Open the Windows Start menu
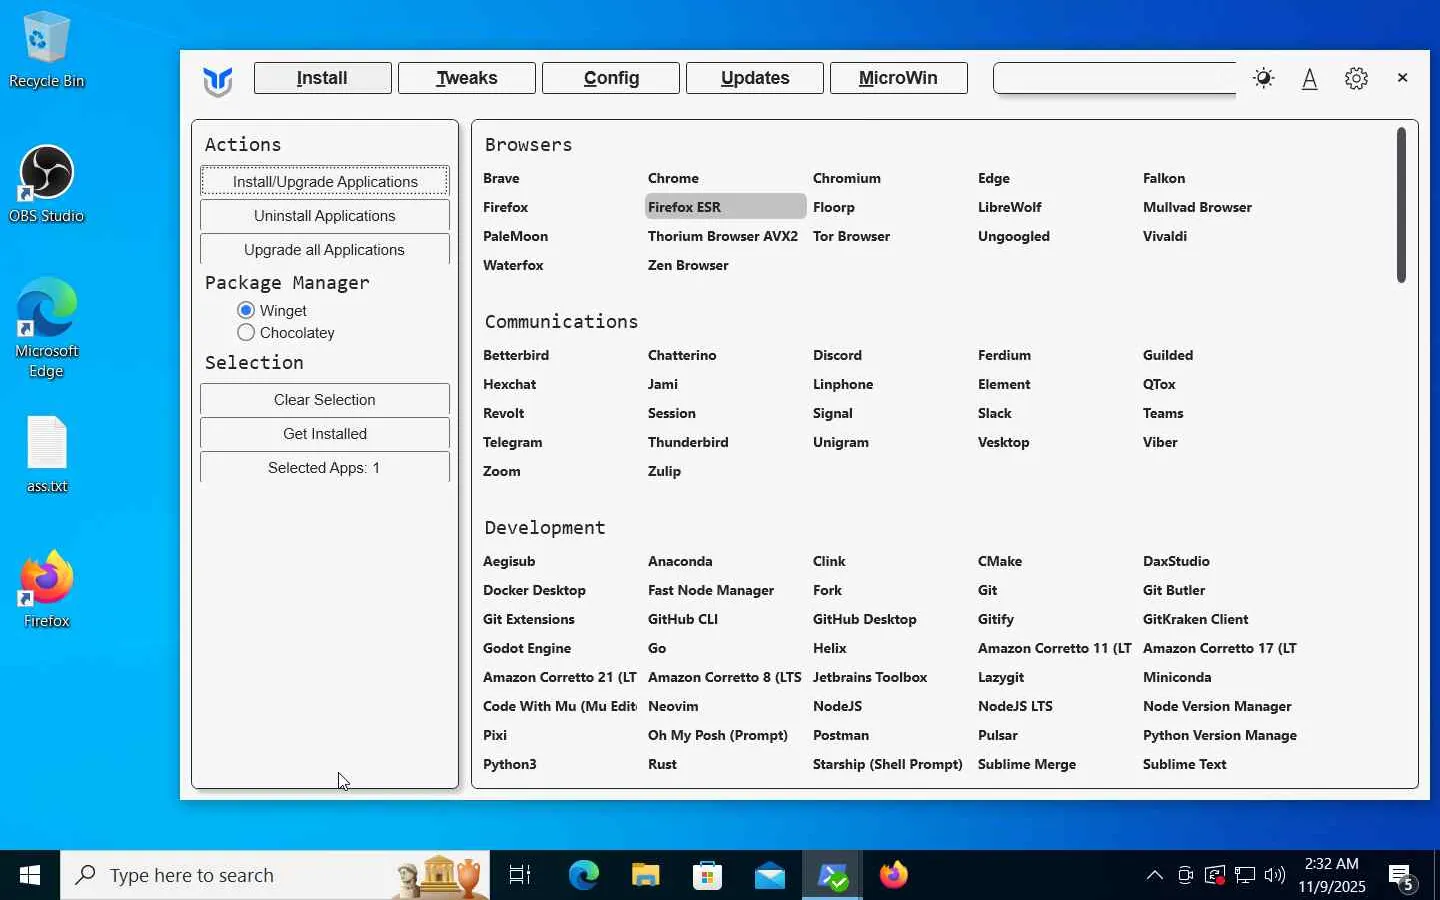The width and height of the screenshot is (1440, 900). tap(30, 875)
